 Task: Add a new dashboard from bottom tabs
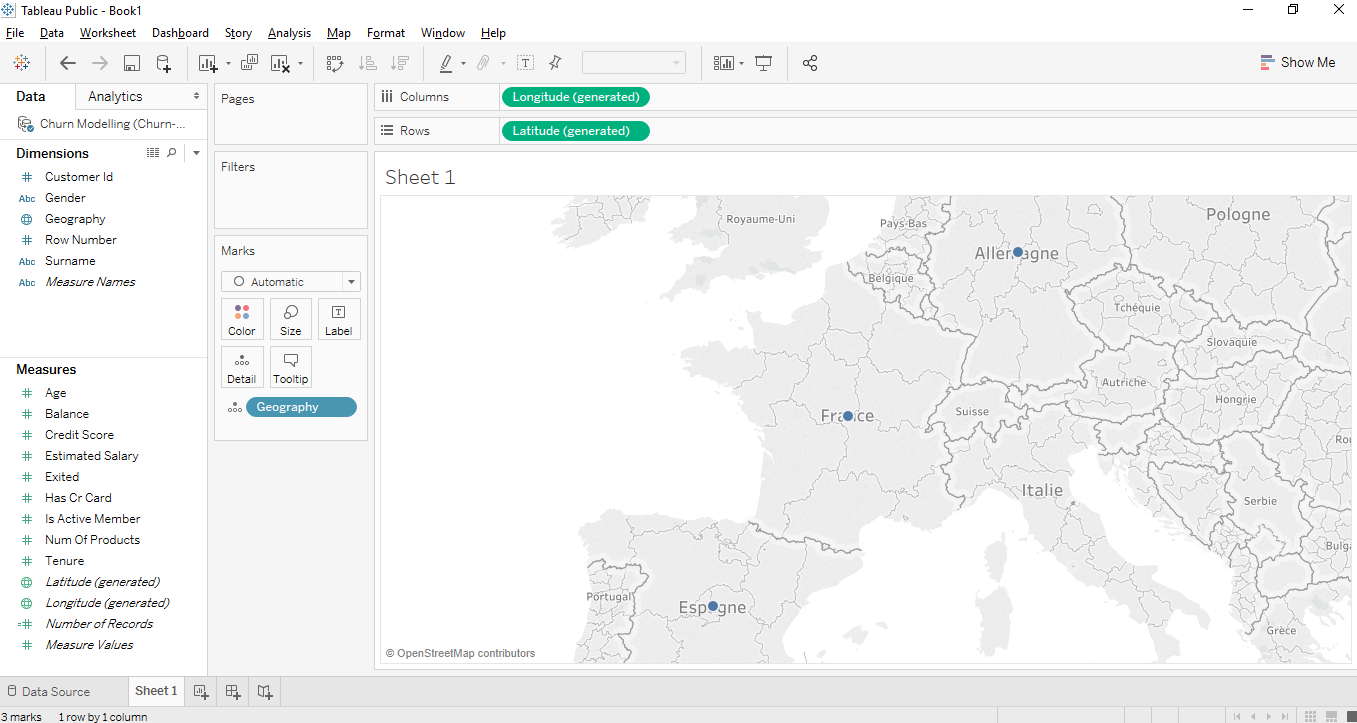(x=233, y=691)
